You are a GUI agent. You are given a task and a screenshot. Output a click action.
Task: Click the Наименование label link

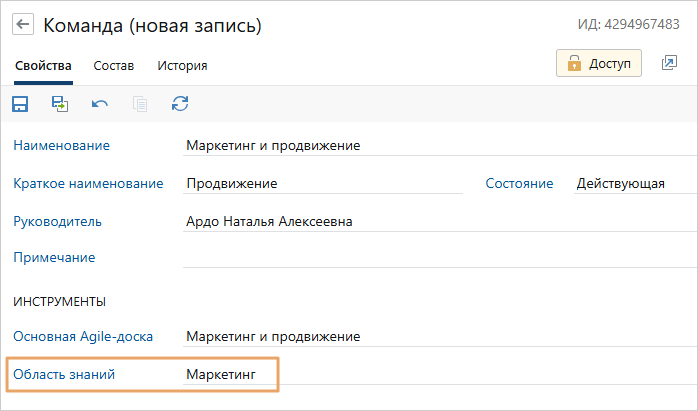pyautogui.click(x=61, y=146)
